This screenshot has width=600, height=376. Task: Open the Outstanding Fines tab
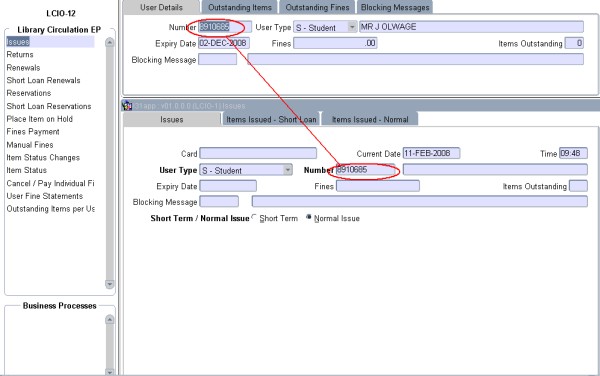coord(317,7)
